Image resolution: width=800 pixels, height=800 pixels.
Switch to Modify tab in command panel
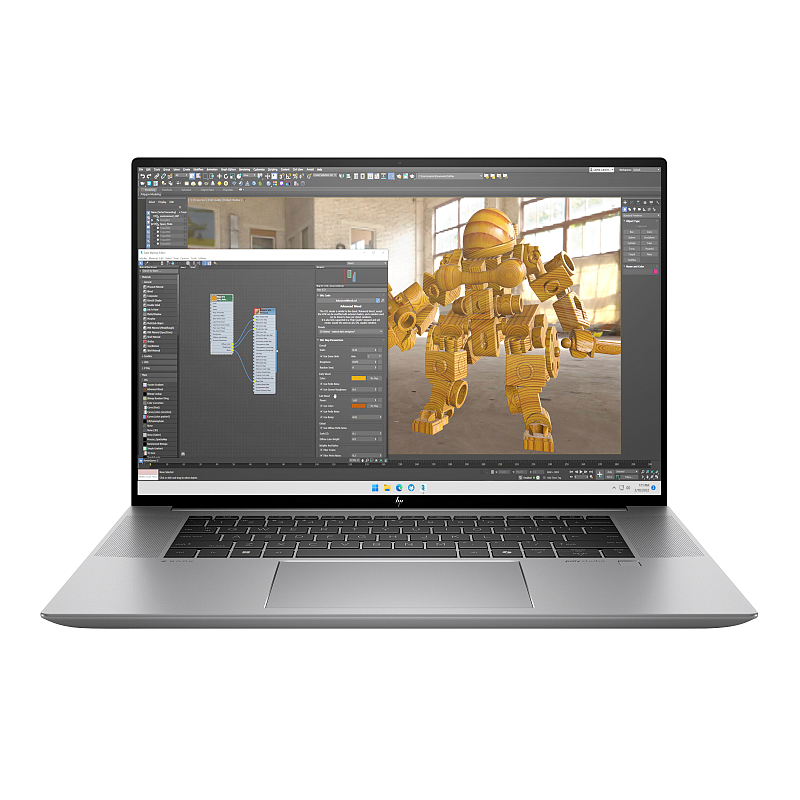pos(632,202)
